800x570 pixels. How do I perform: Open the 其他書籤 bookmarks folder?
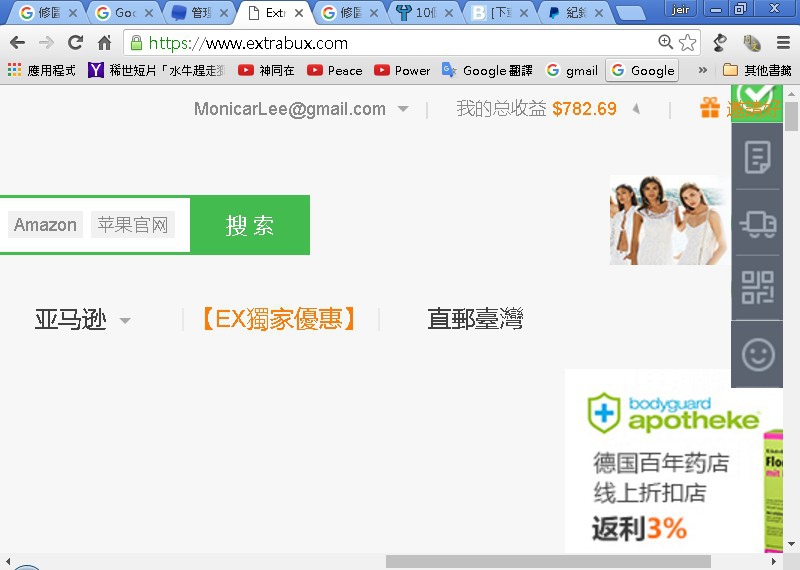tap(757, 70)
